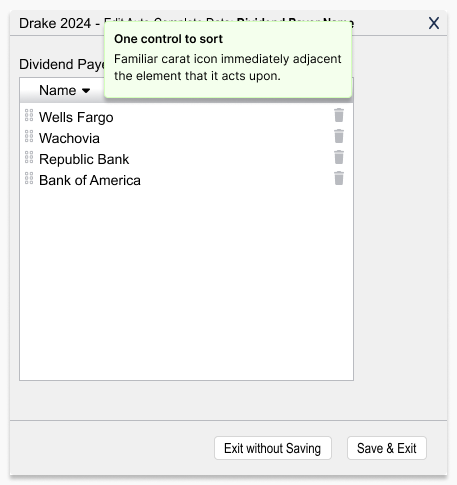The height and width of the screenshot is (485, 457).
Task: Delete Bank of America with trash icon
Action: pyautogui.click(x=339, y=178)
